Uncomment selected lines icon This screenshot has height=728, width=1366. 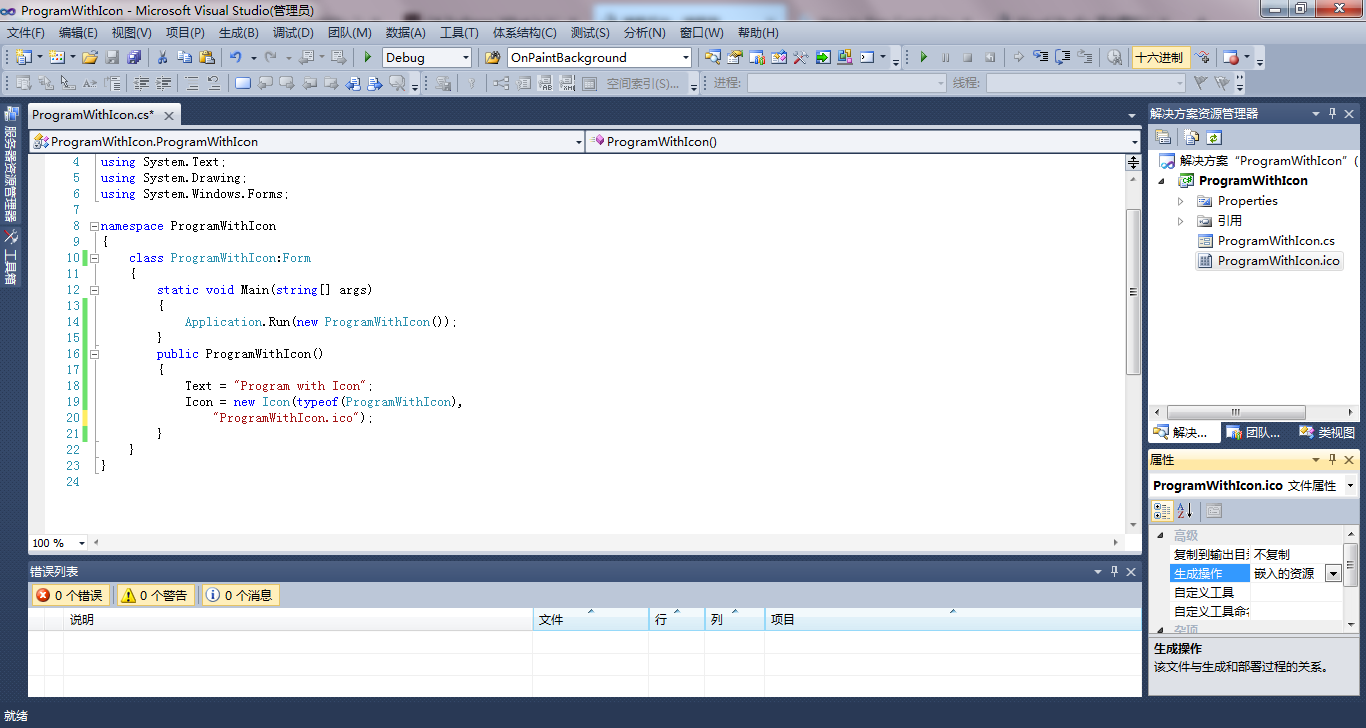pyautogui.click(x=212, y=83)
